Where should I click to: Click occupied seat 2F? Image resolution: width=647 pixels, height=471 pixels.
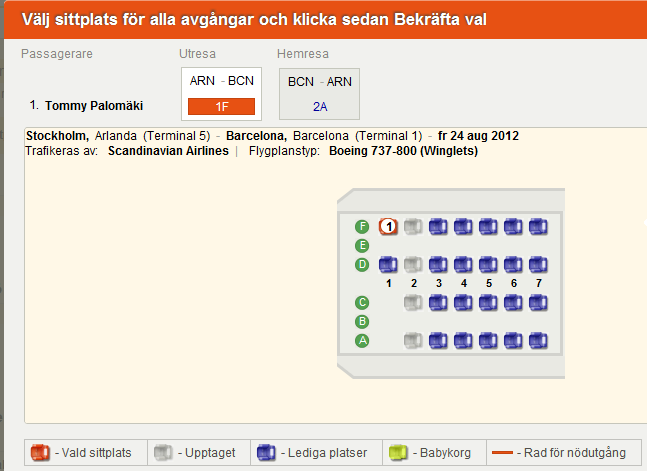(413, 226)
